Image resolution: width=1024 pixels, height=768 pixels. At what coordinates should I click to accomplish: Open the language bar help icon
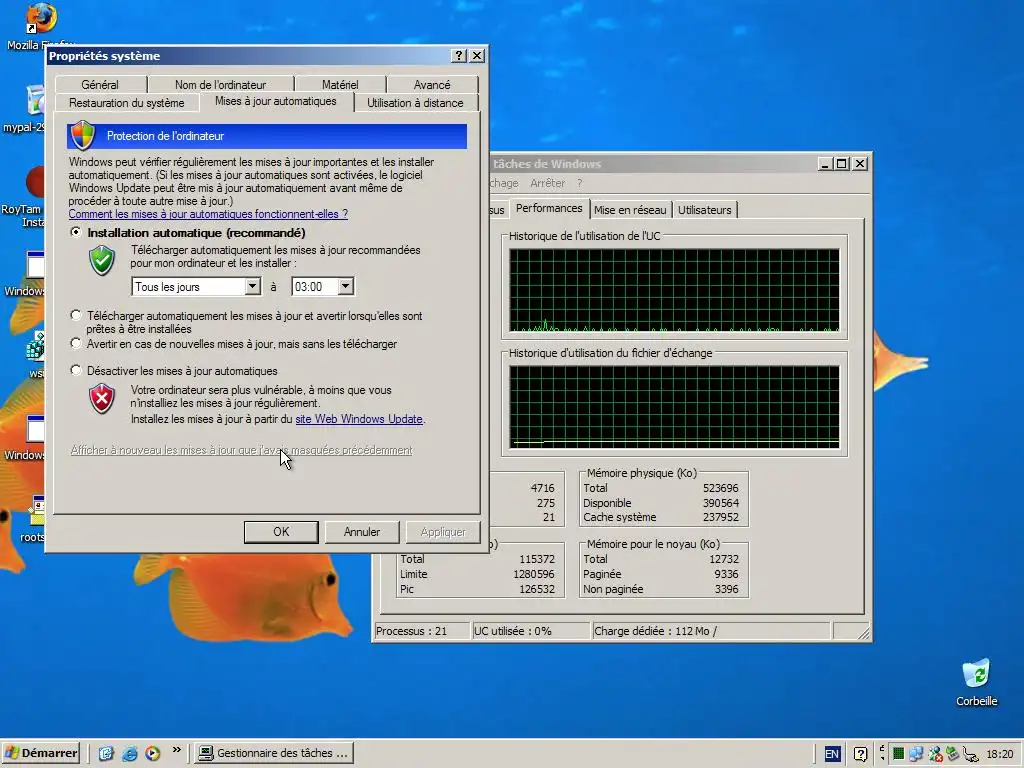(861, 754)
